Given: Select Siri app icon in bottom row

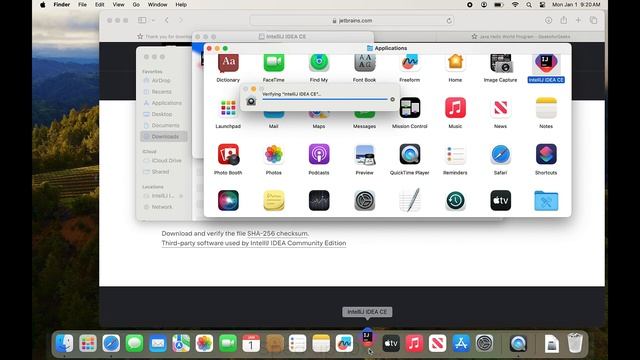Looking at the screenshot, I should [228, 200].
